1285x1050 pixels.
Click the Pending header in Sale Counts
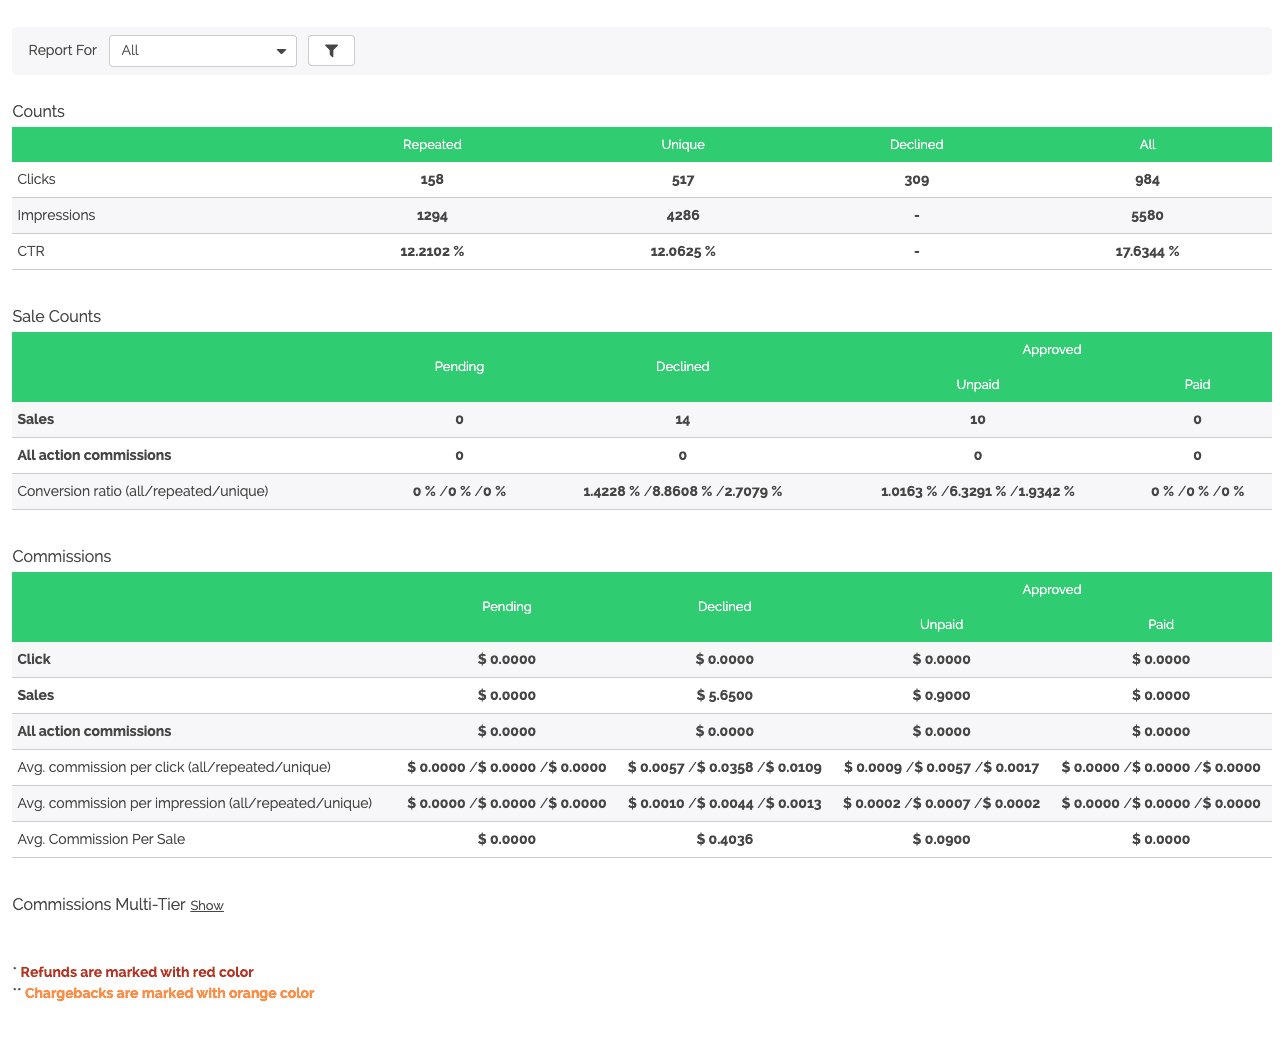pos(459,367)
